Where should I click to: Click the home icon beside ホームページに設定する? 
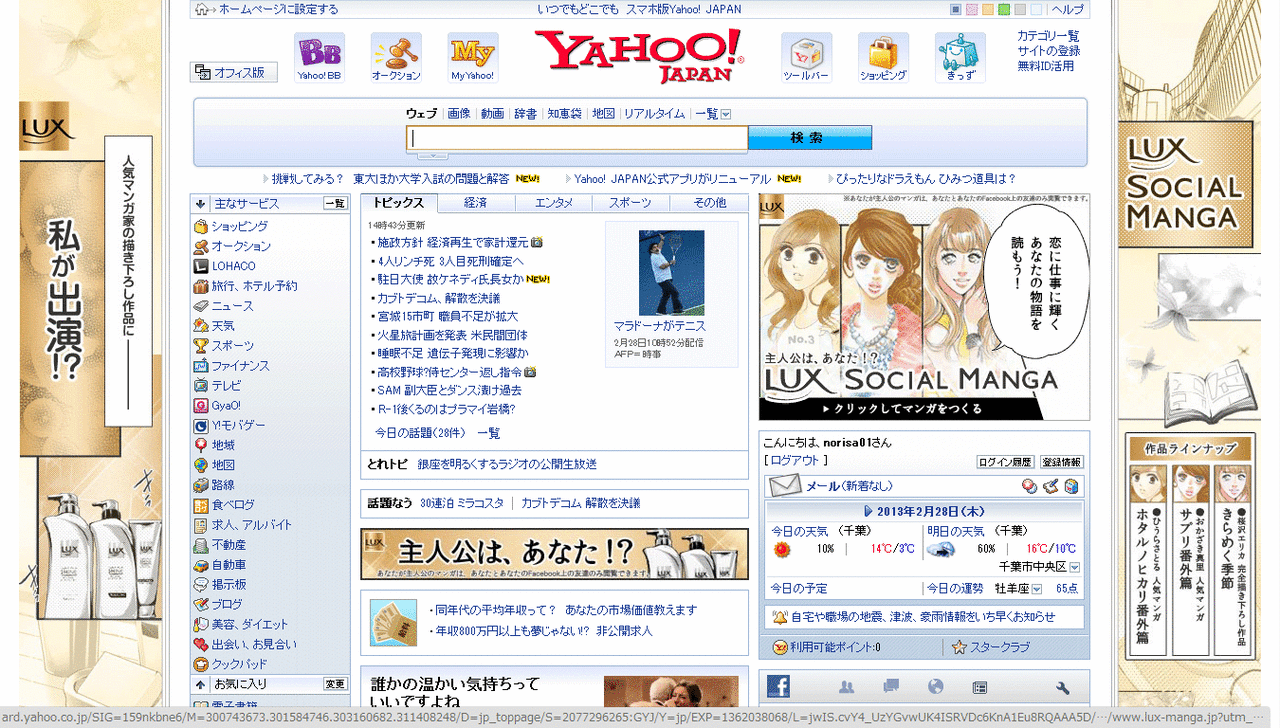201,9
